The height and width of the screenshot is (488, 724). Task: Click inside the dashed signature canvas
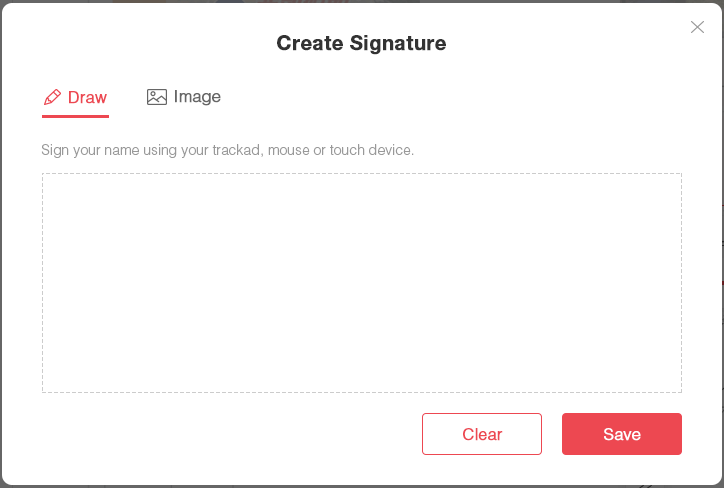coord(361,283)
